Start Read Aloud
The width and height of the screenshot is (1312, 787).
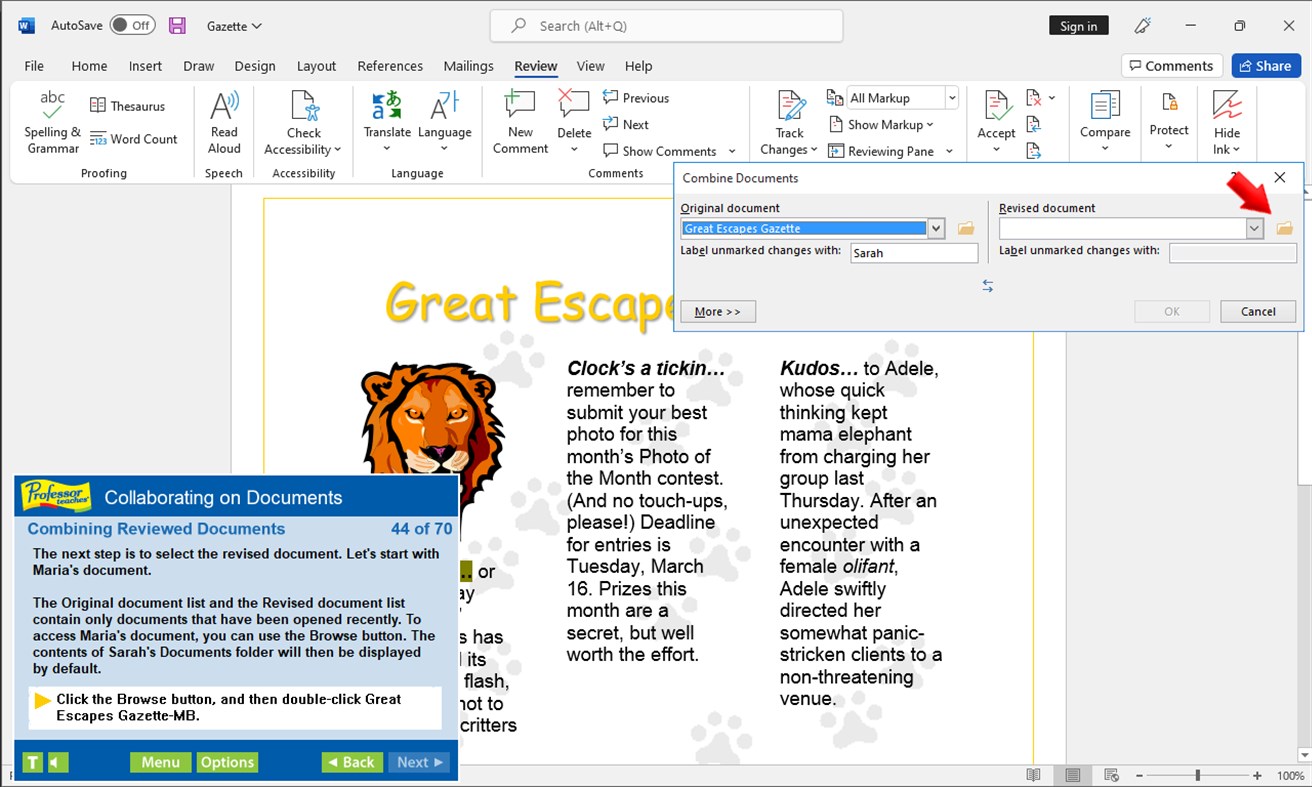click(224, 120)
